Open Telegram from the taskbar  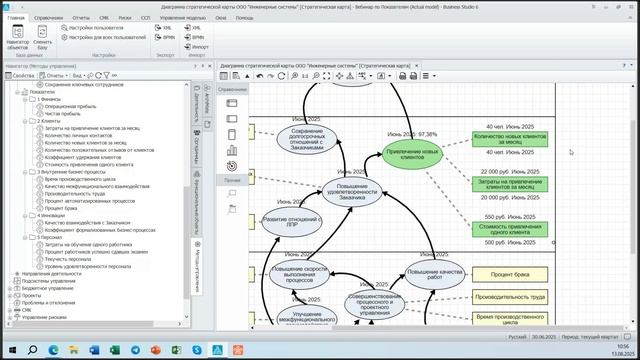click(x=136, y=350)
